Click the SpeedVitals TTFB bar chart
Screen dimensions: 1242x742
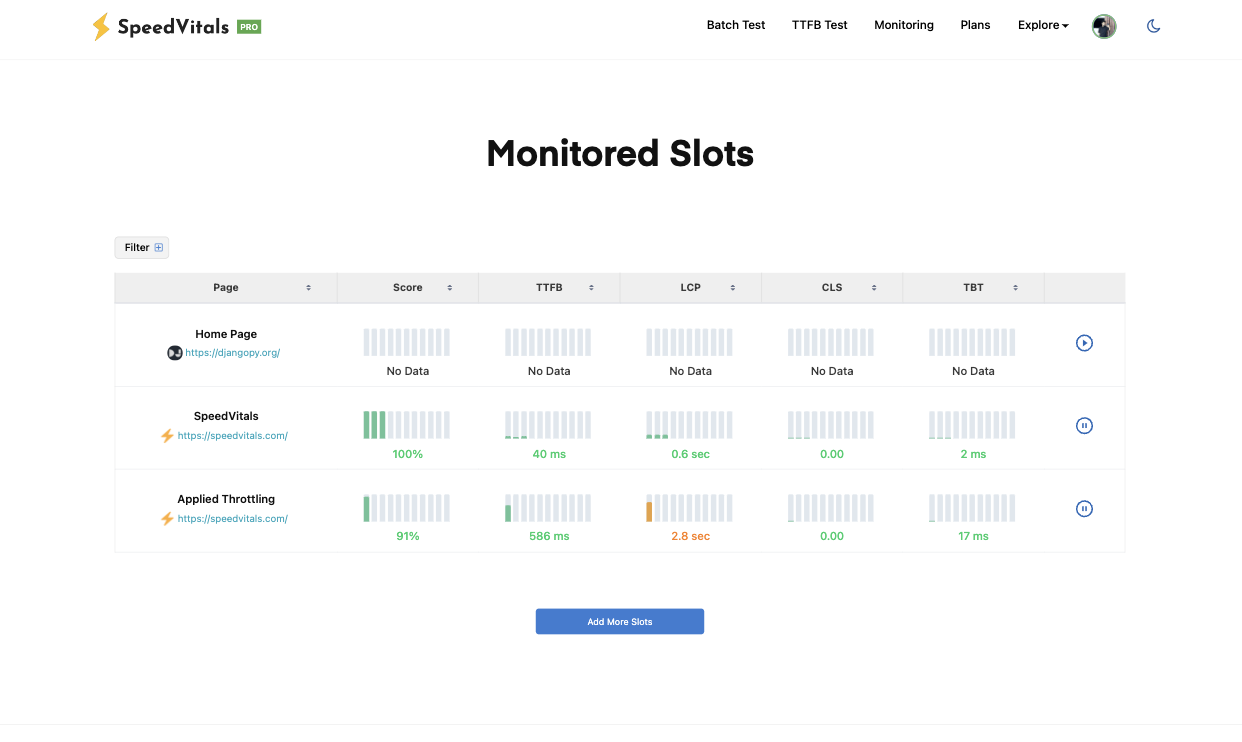tap(549, 425)
